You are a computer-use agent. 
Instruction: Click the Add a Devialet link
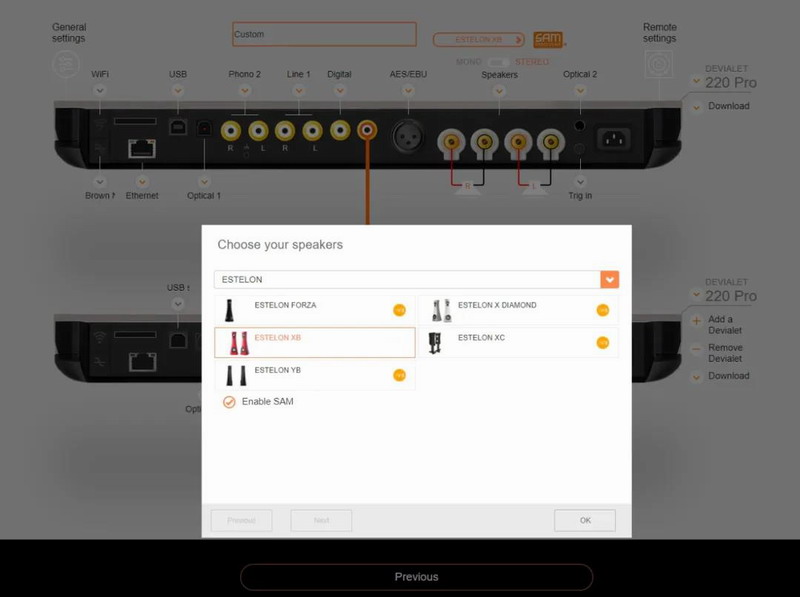(724, 325)
